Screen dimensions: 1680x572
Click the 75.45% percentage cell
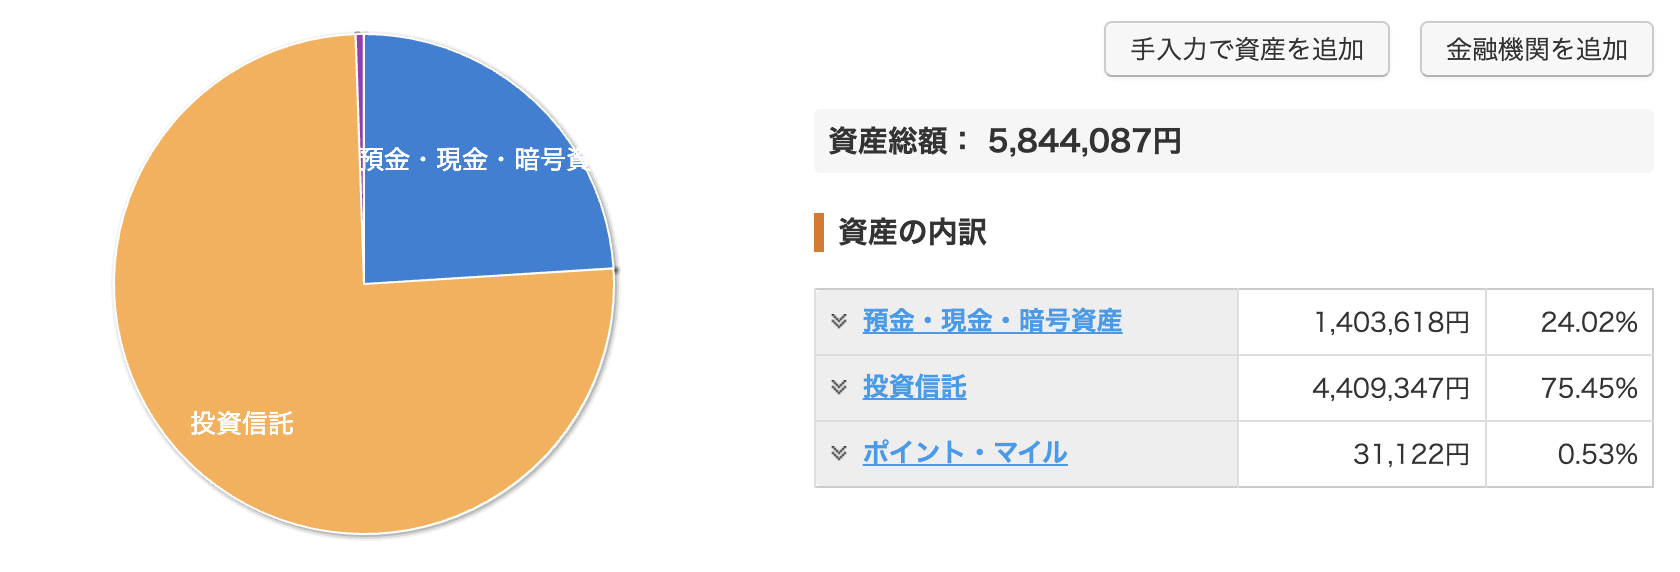[1588, 388]
